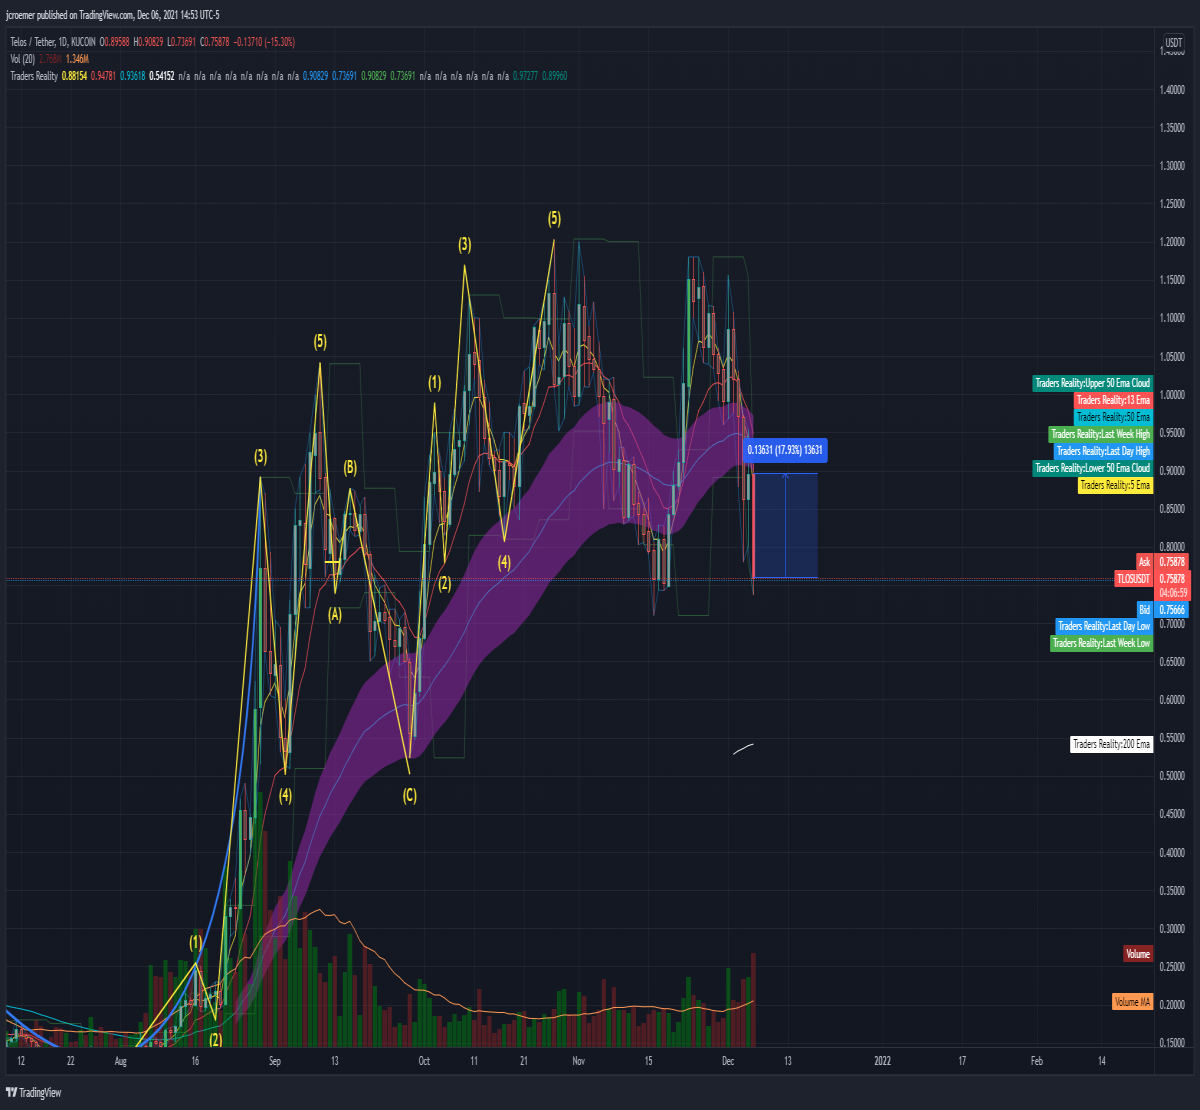
Task: Click the 2022 label on time axis
Action: click(883, 1060)
